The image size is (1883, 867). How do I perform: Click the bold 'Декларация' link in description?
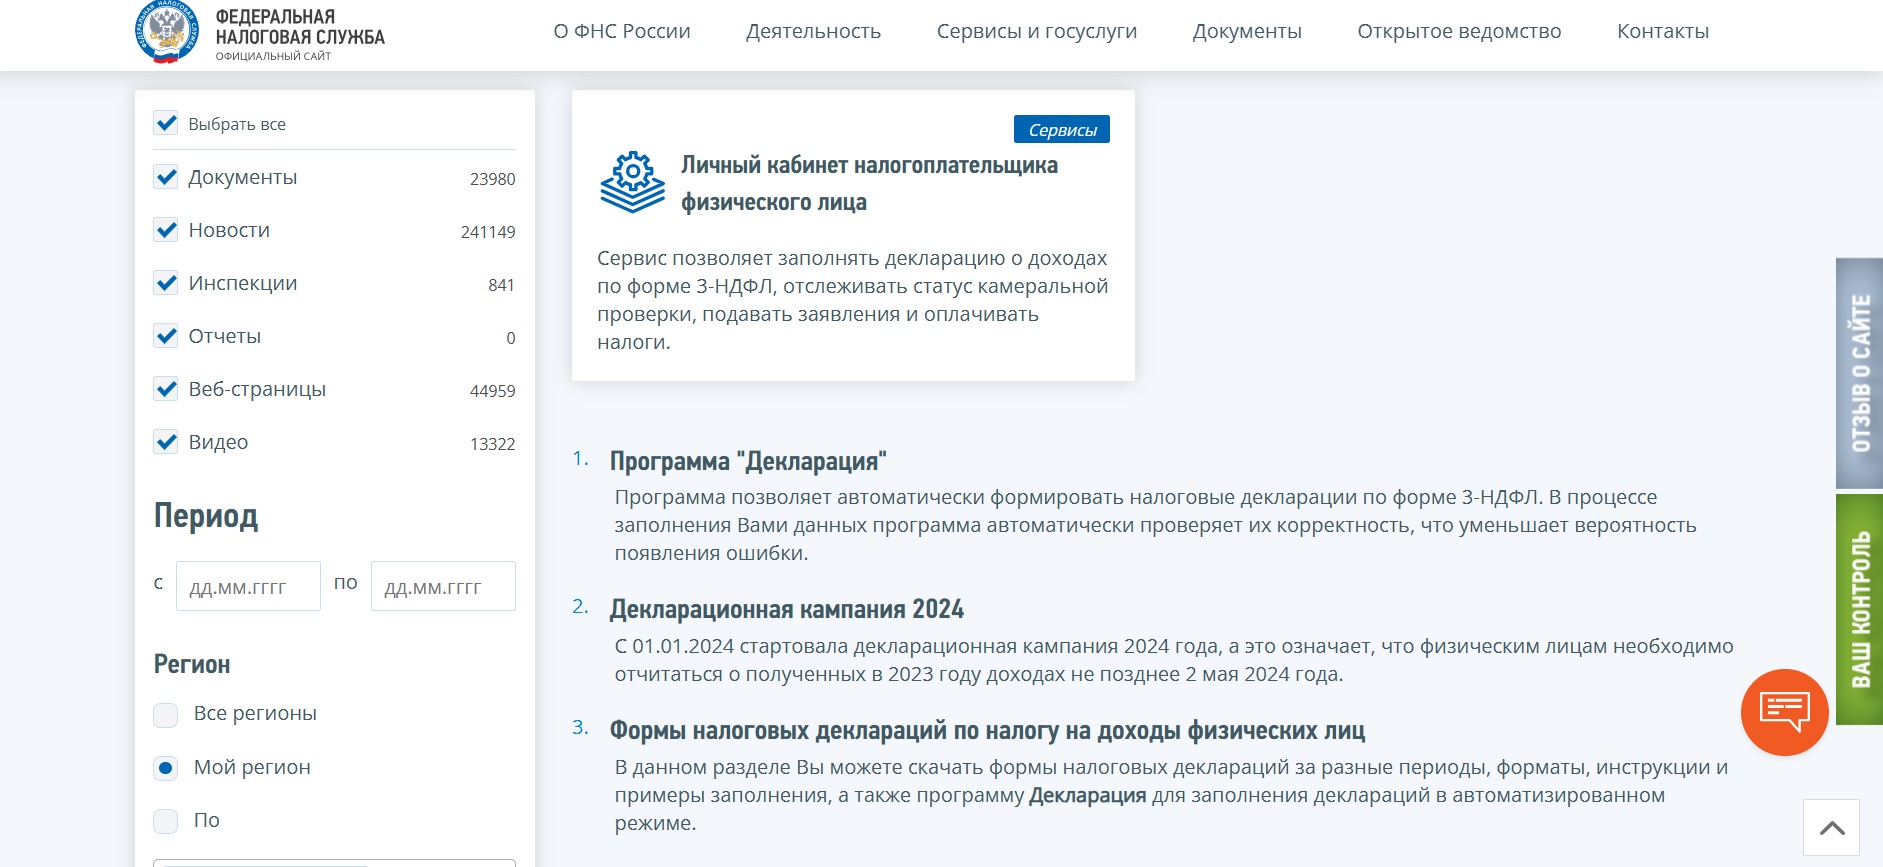click(1088, 796)
